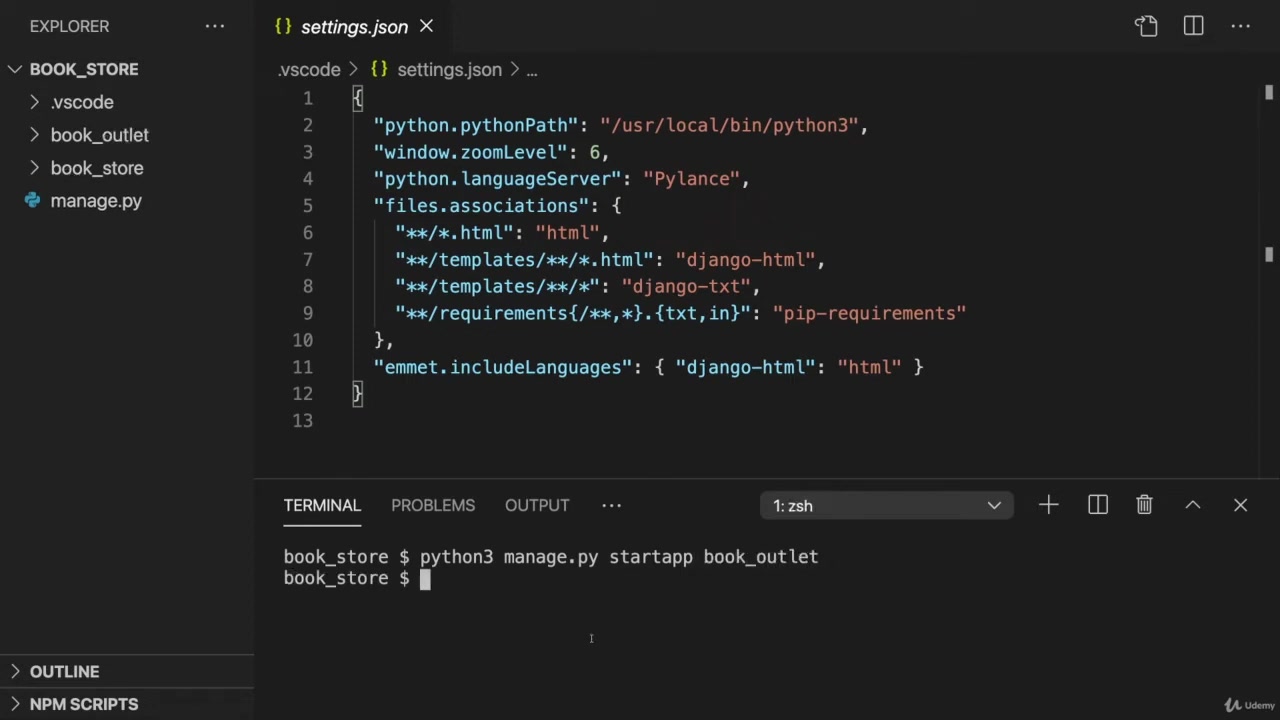Viewport: 1280px width, 720px height.
Task: Create a new terminal with plus icon
Action: point(1048,506)
